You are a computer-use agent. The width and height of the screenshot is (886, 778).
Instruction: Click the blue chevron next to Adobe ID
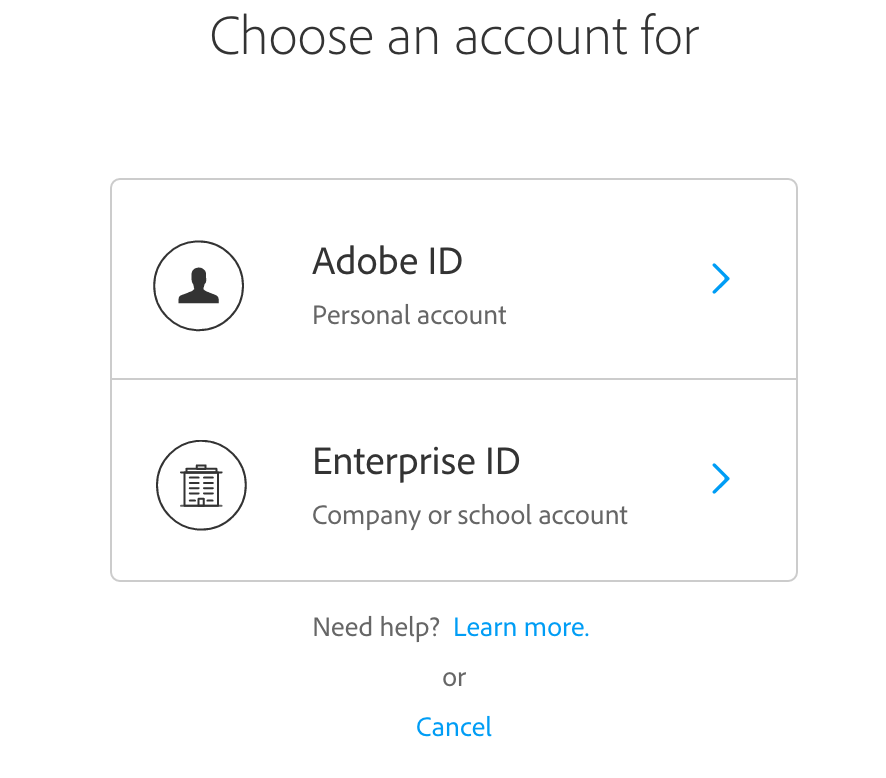pyautogui.click(x=721, y=279)
